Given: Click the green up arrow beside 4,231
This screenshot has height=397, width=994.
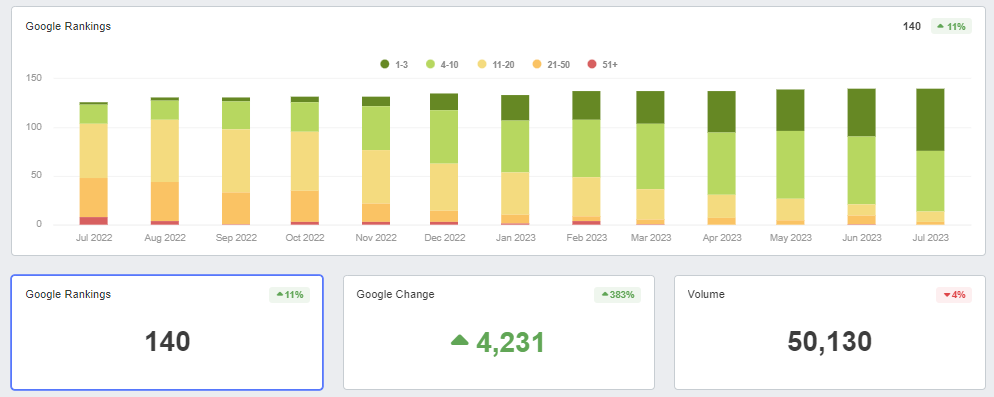Looking at the screenshot, I should (x=460, y=341).
